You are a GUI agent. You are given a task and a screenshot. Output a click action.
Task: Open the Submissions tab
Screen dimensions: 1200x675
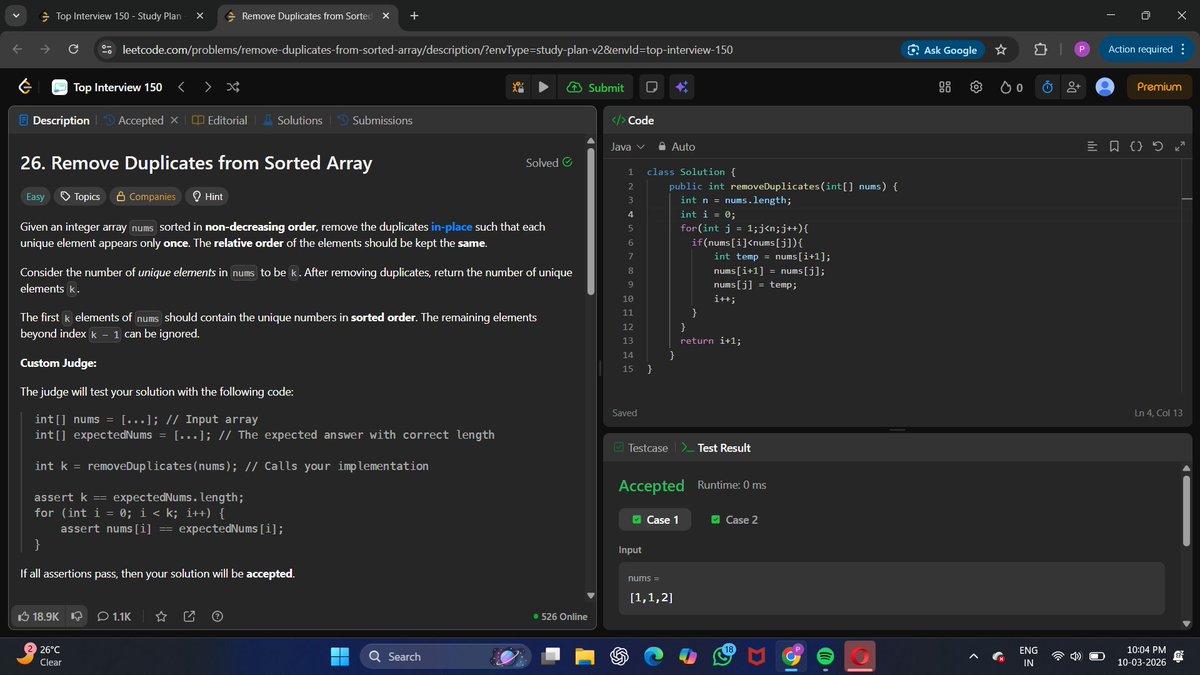point(373,120)
